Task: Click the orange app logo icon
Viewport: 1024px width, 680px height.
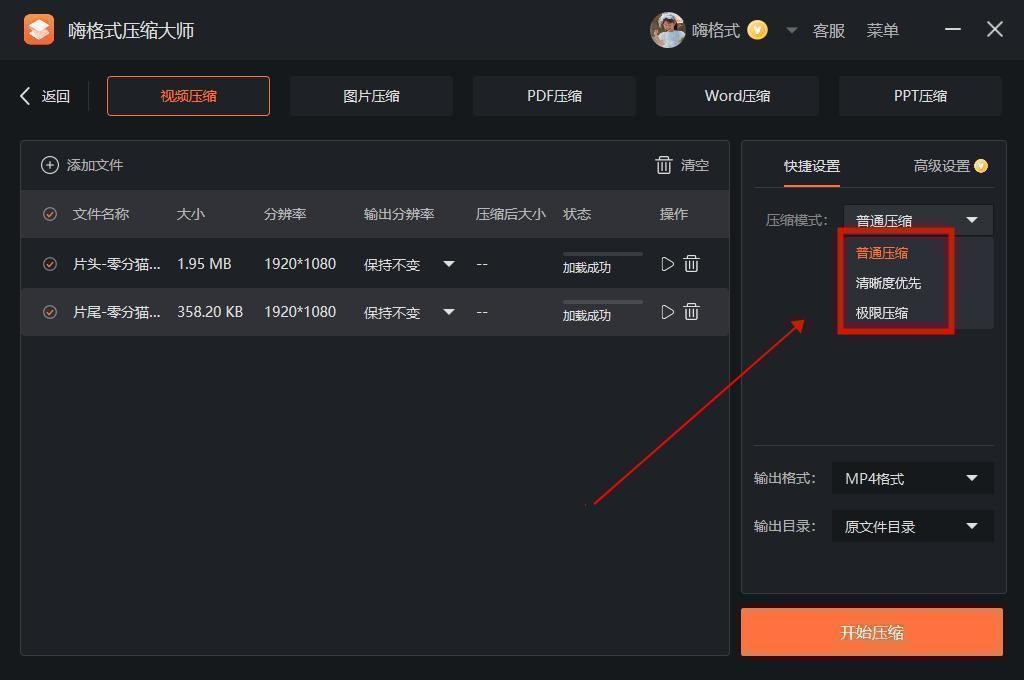Action: coord(39,30)
